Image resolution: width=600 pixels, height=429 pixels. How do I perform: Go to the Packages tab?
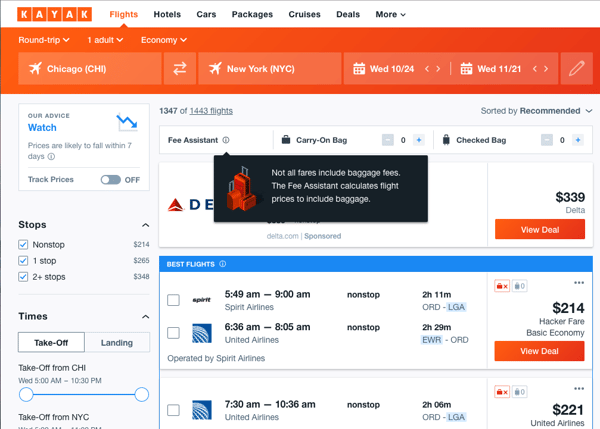[x=252, y=15]
